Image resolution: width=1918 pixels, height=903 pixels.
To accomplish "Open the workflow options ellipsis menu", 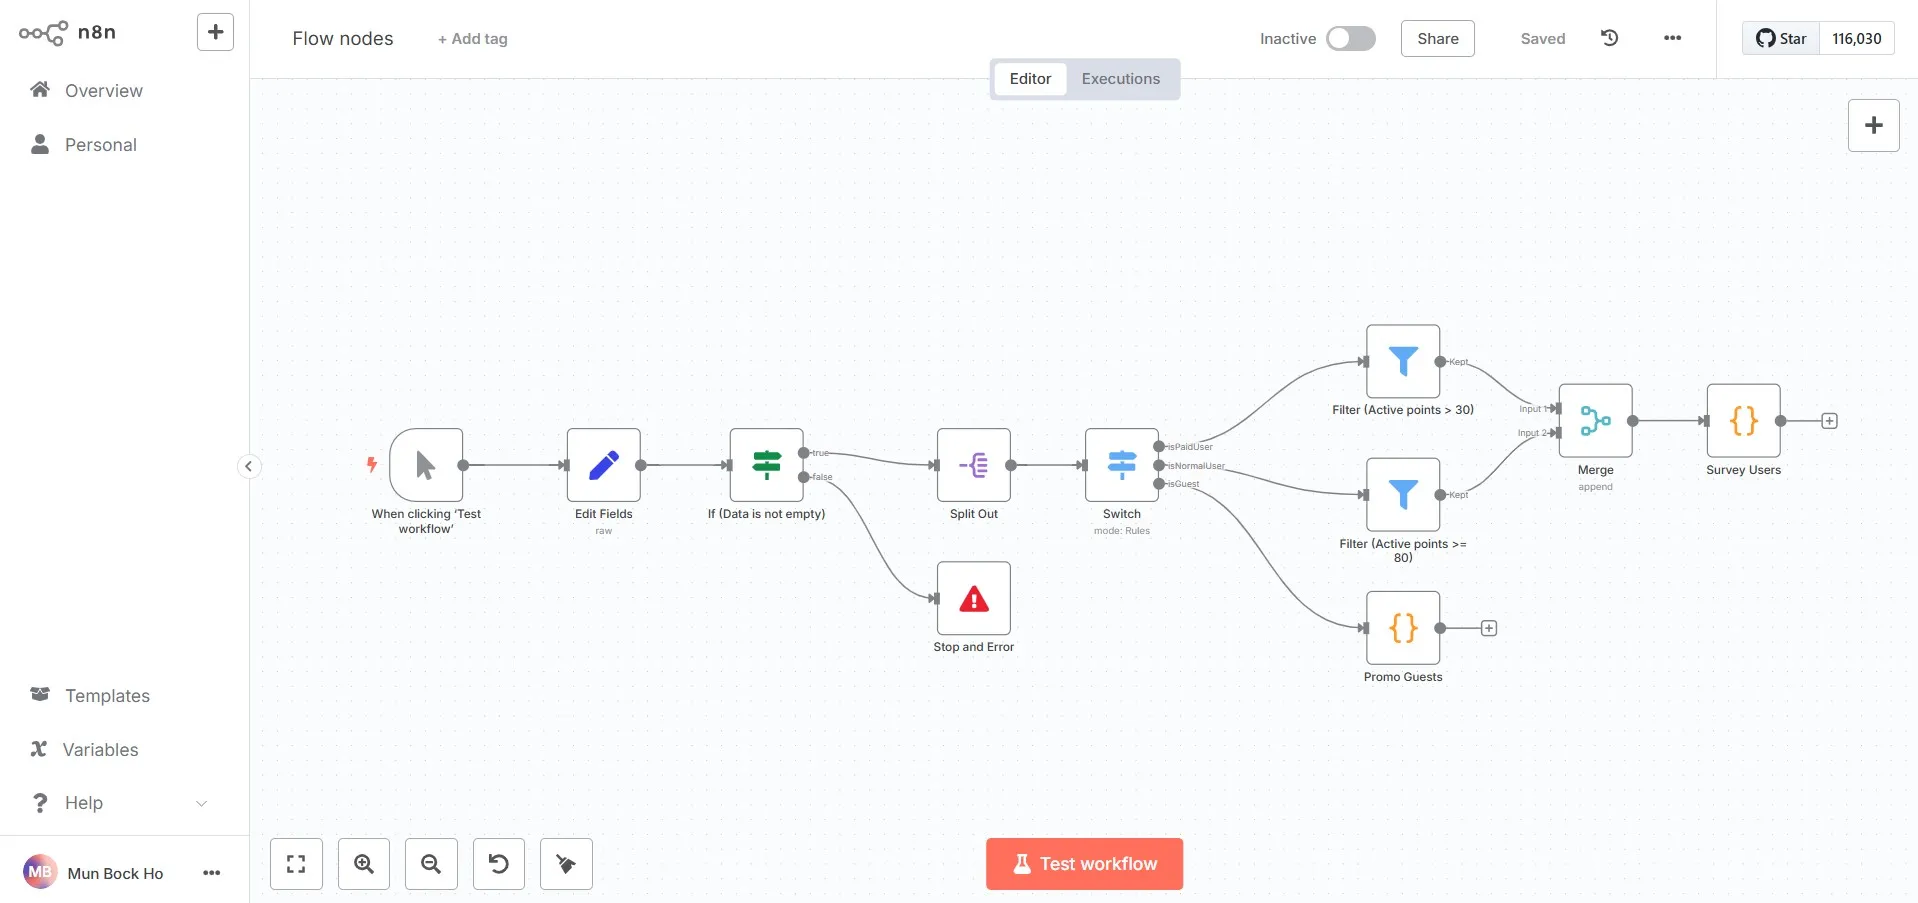I will point(1672,38).
